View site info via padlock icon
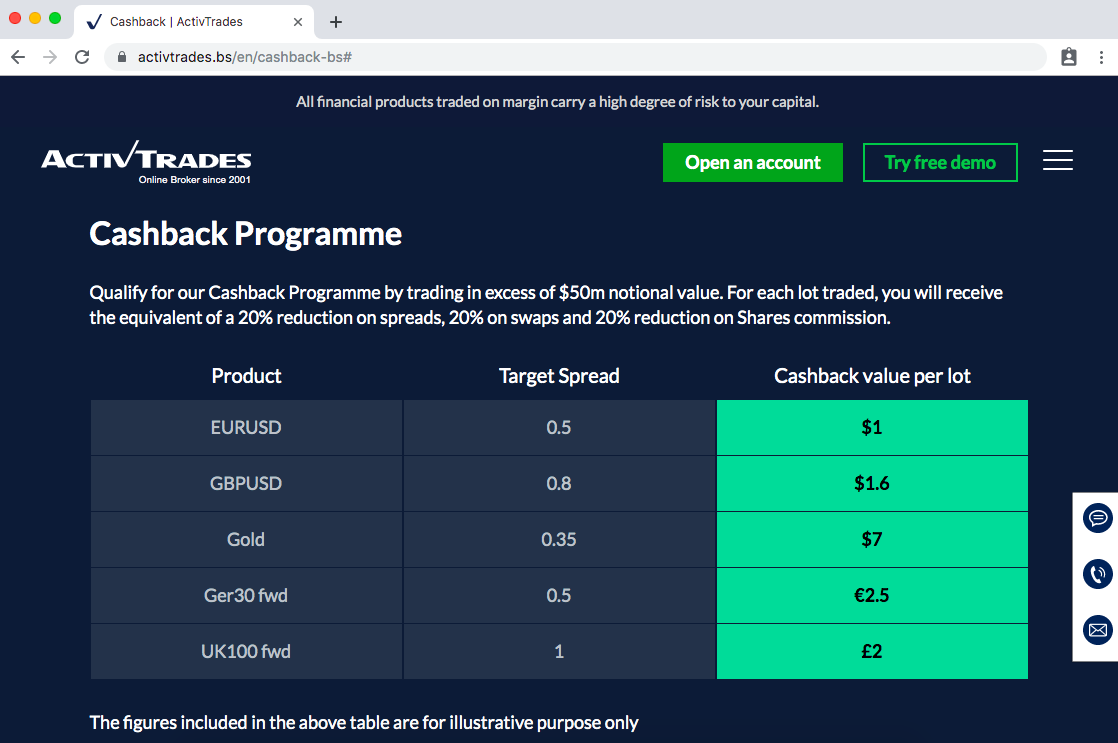Screen dimensions: 1118x743 coord(122,57)
